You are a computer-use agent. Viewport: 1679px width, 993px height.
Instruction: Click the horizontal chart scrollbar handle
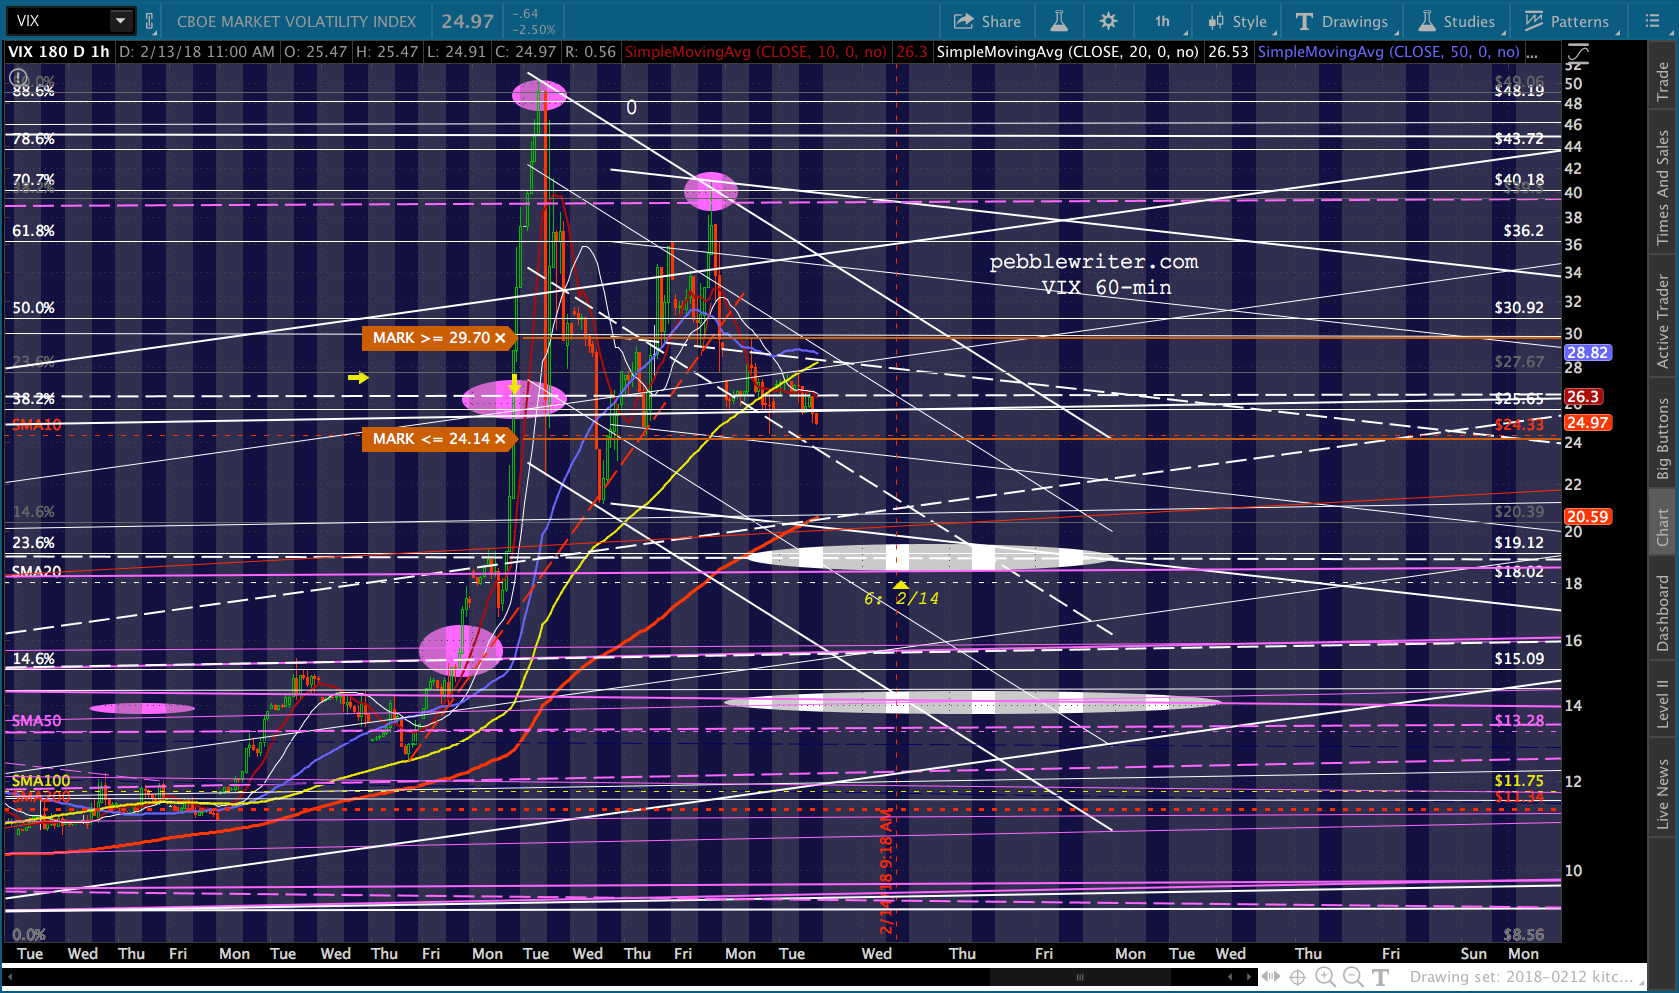click(1079, 977)
